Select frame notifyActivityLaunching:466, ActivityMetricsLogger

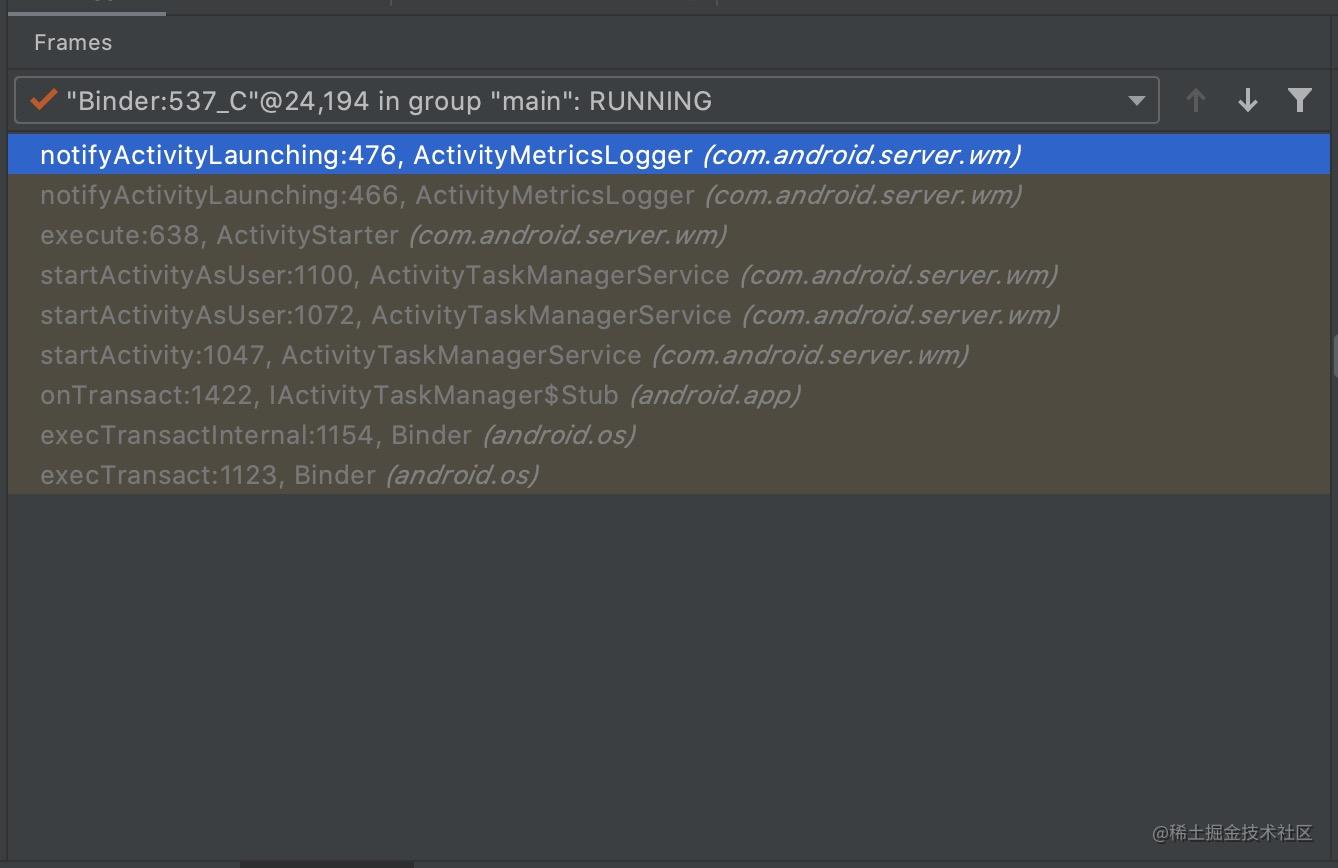669,195
